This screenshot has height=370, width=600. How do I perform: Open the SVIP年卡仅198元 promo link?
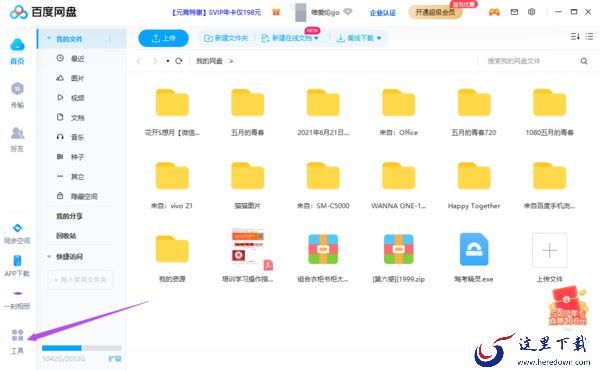216,12
